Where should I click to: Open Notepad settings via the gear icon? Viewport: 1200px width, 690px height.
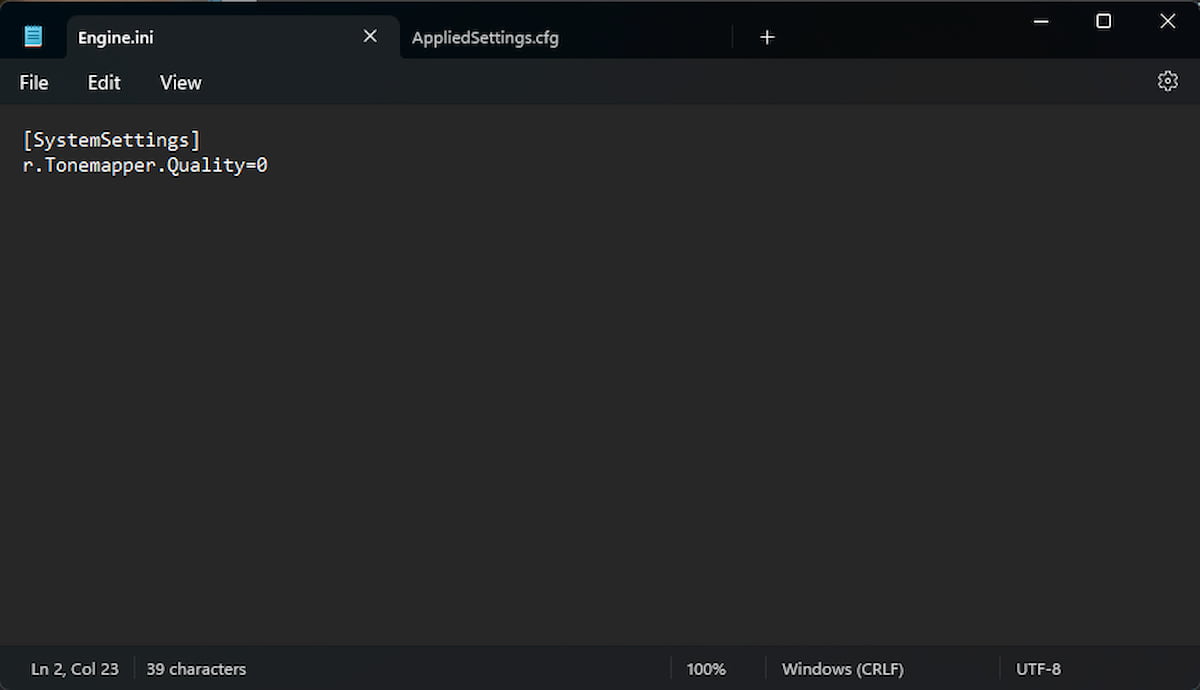coord(1167,81)
